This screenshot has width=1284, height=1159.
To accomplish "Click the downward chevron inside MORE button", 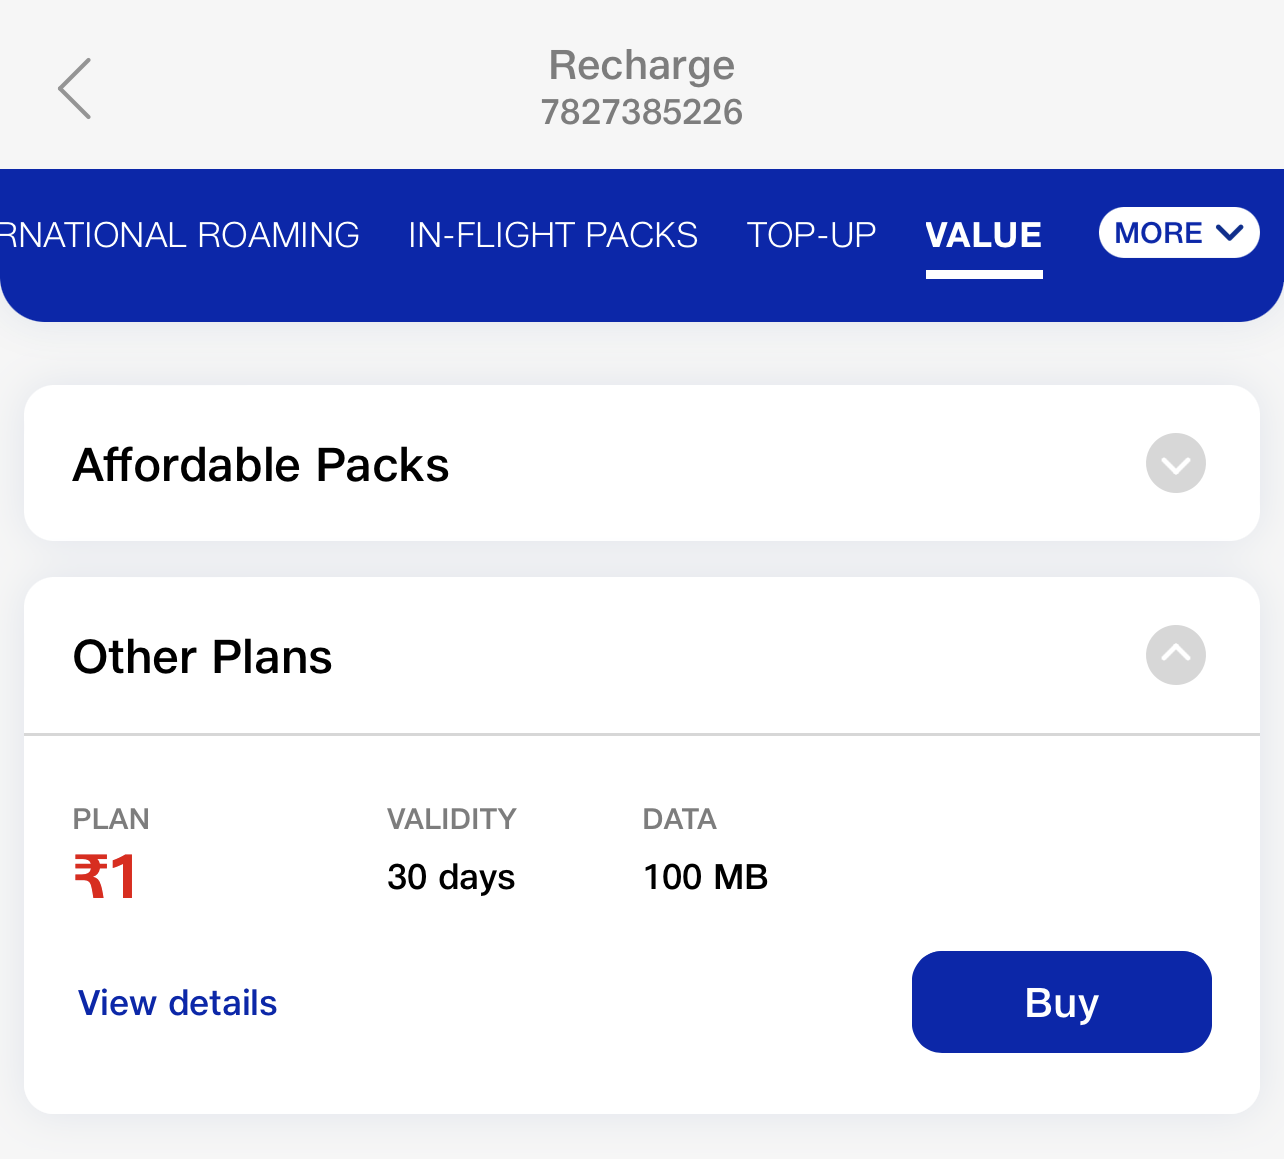I will click(x=1229, y=233).
